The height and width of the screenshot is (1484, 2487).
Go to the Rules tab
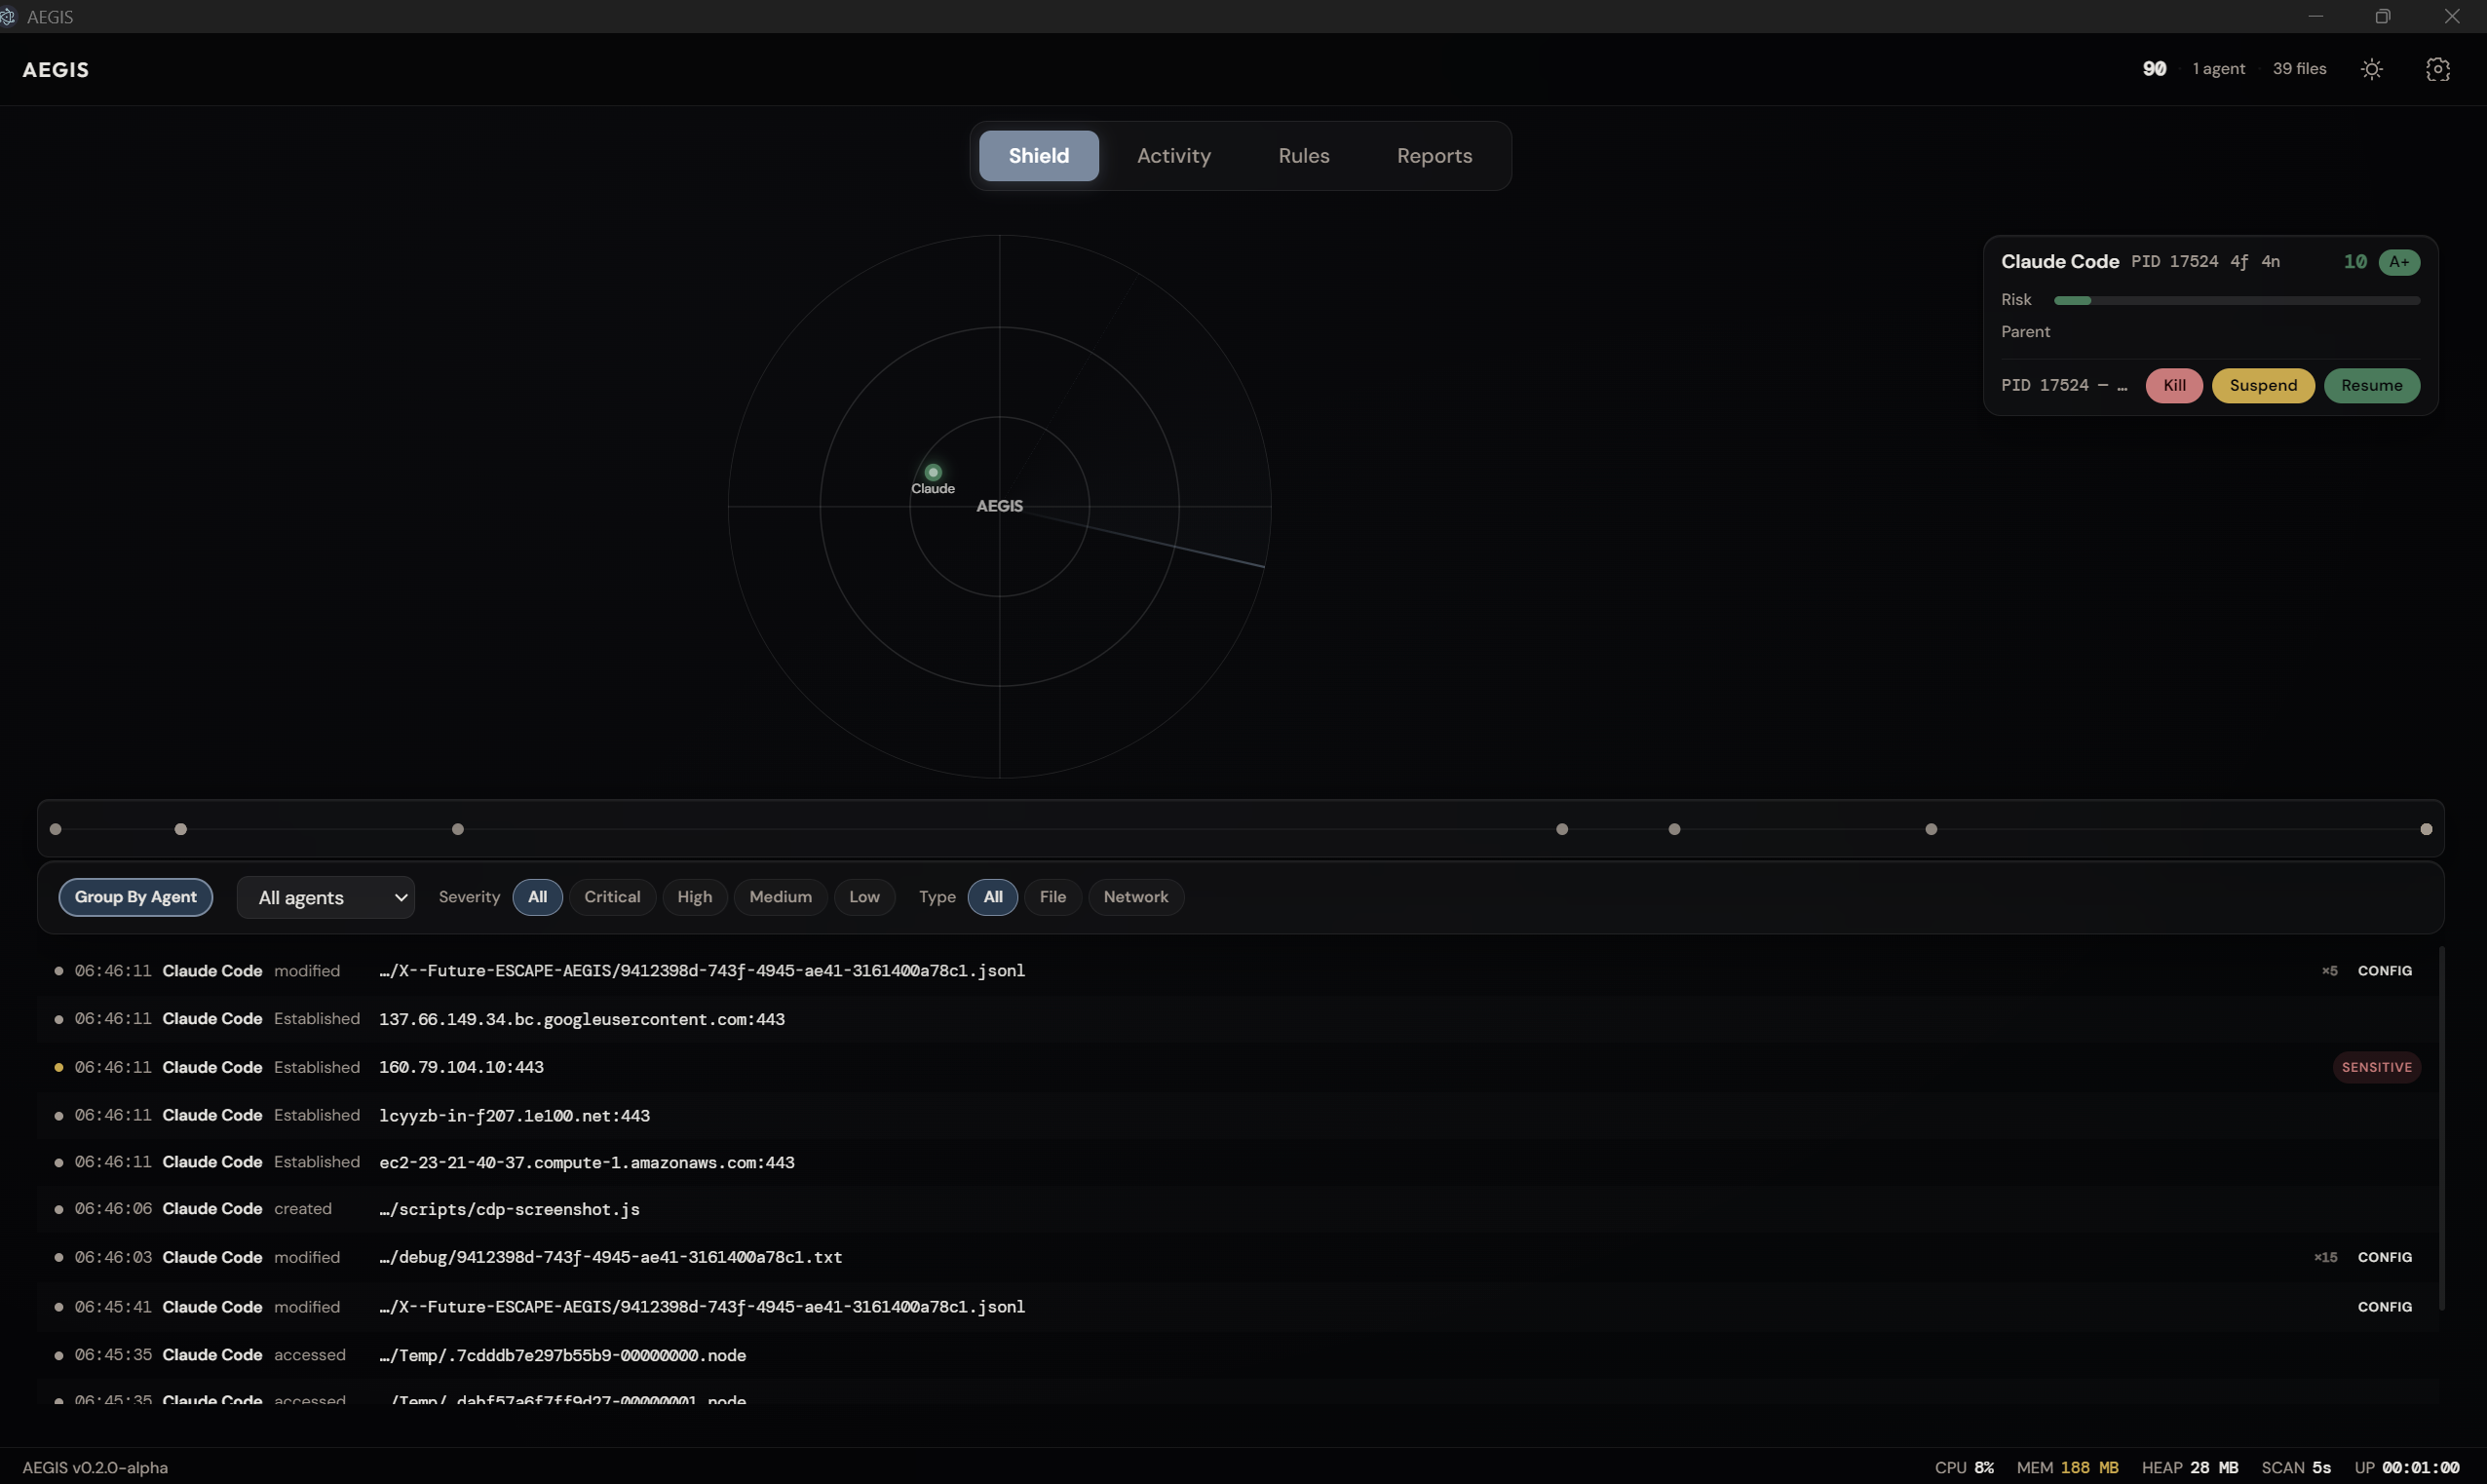1303,156
